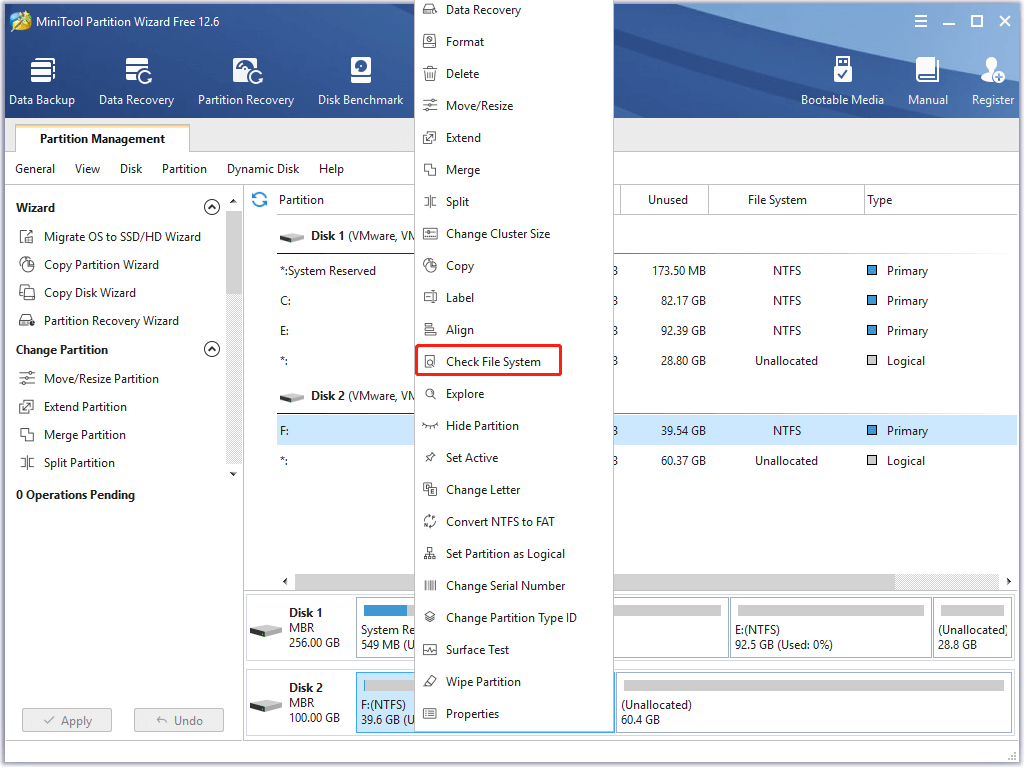The width and height of the screenshot is (1025, 768).
Task: Open Migrate OS to SSD/HD Wizard
Action: pos(121,237)
